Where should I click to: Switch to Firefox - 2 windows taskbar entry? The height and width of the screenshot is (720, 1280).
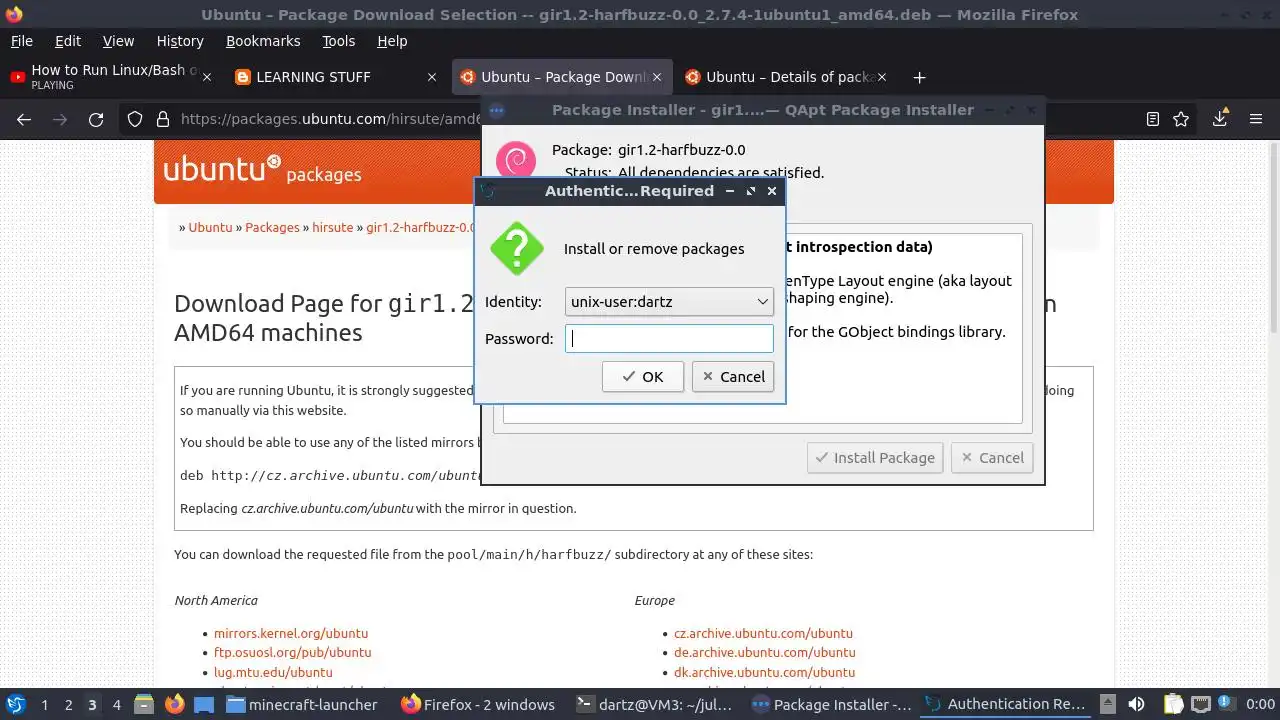(x=480, y=704)
